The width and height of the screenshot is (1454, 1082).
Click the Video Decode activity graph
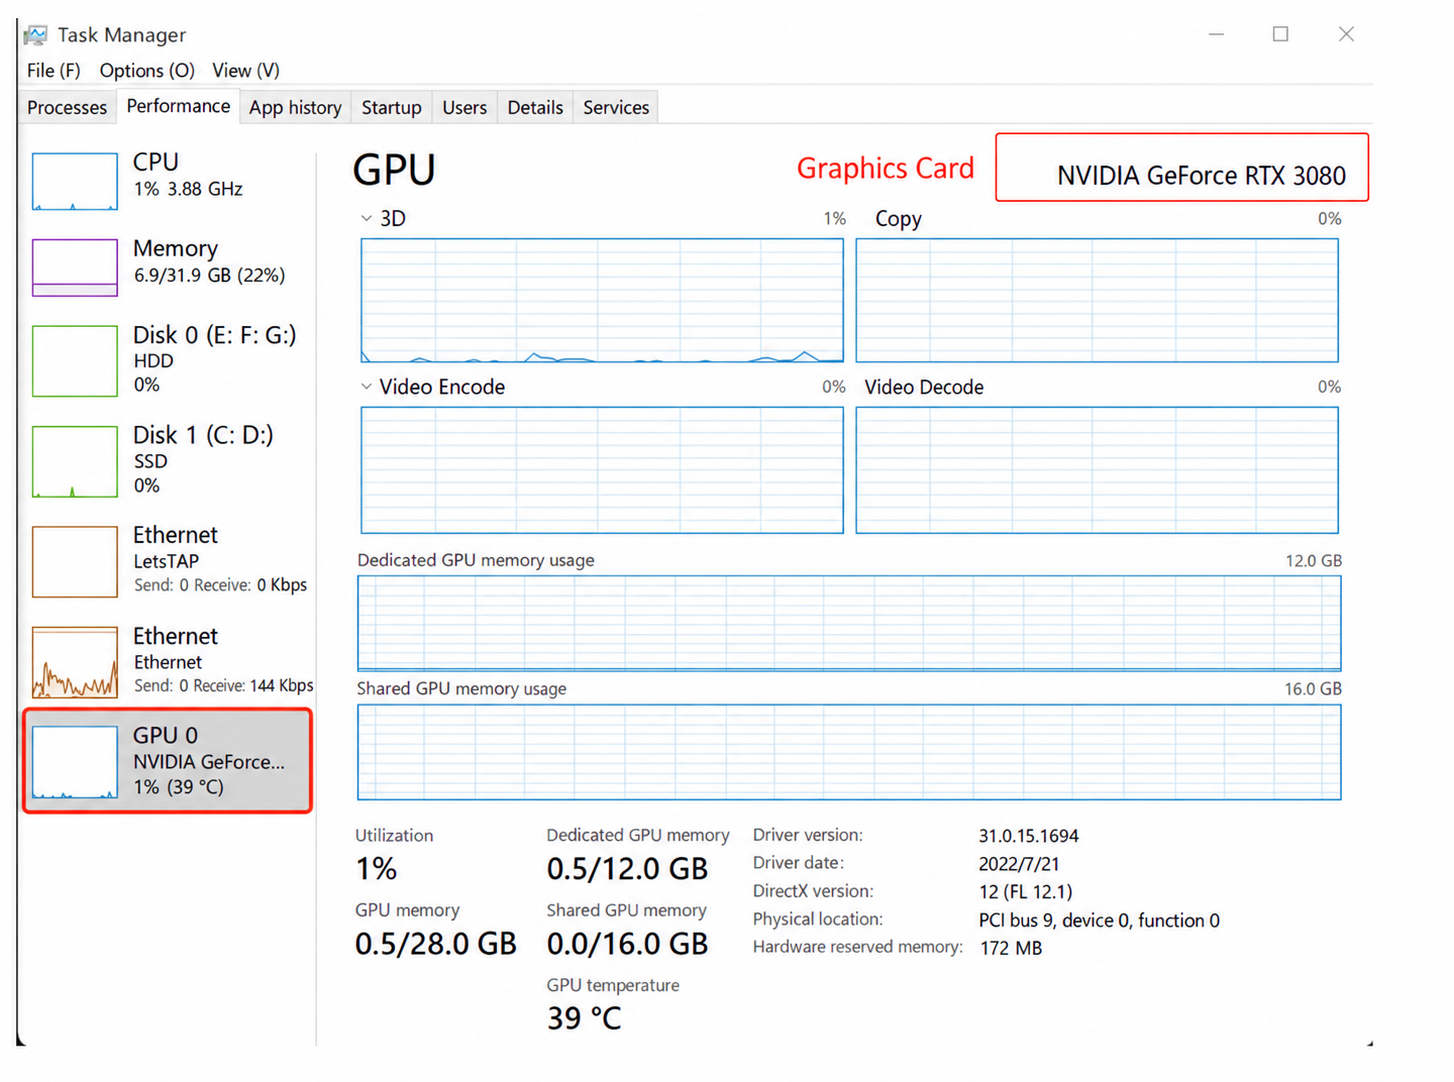coord(1097,470)
